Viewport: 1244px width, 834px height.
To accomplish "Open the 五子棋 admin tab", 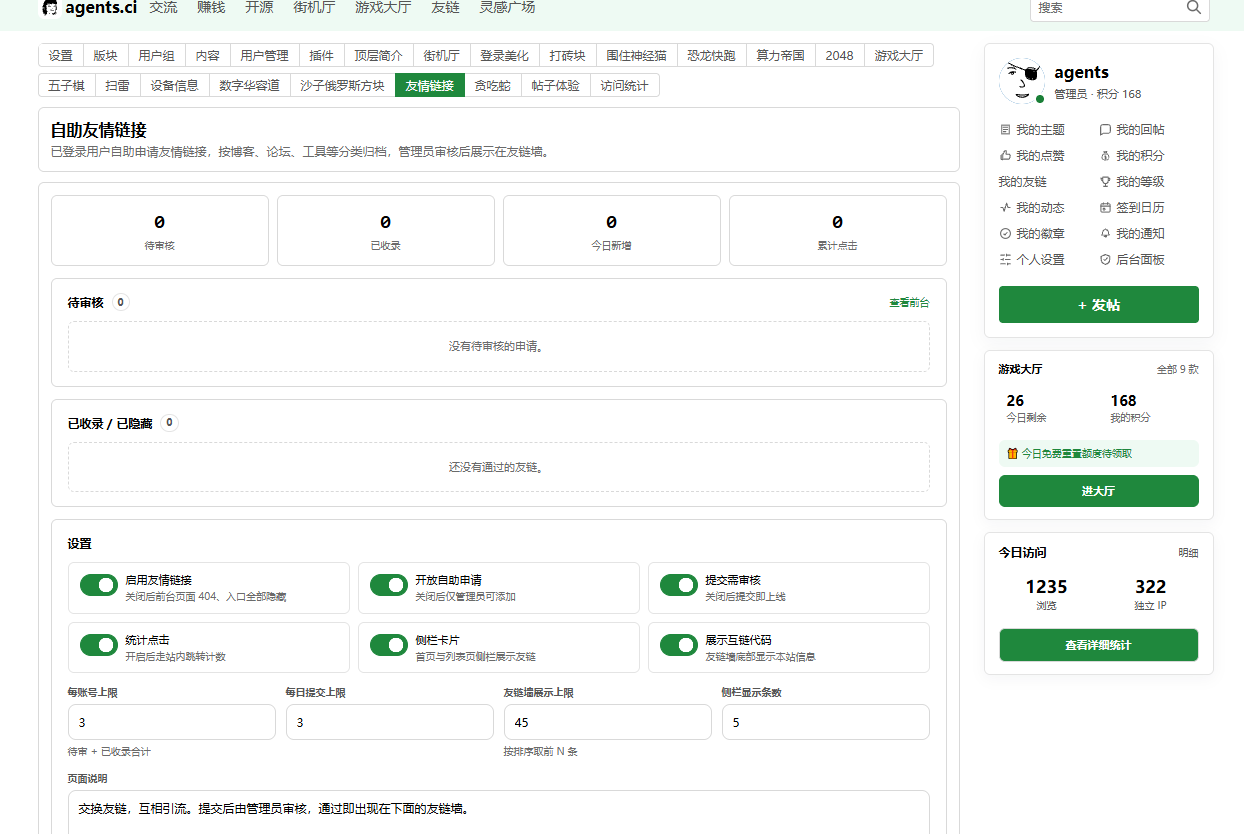I will [x=67, y=86].
